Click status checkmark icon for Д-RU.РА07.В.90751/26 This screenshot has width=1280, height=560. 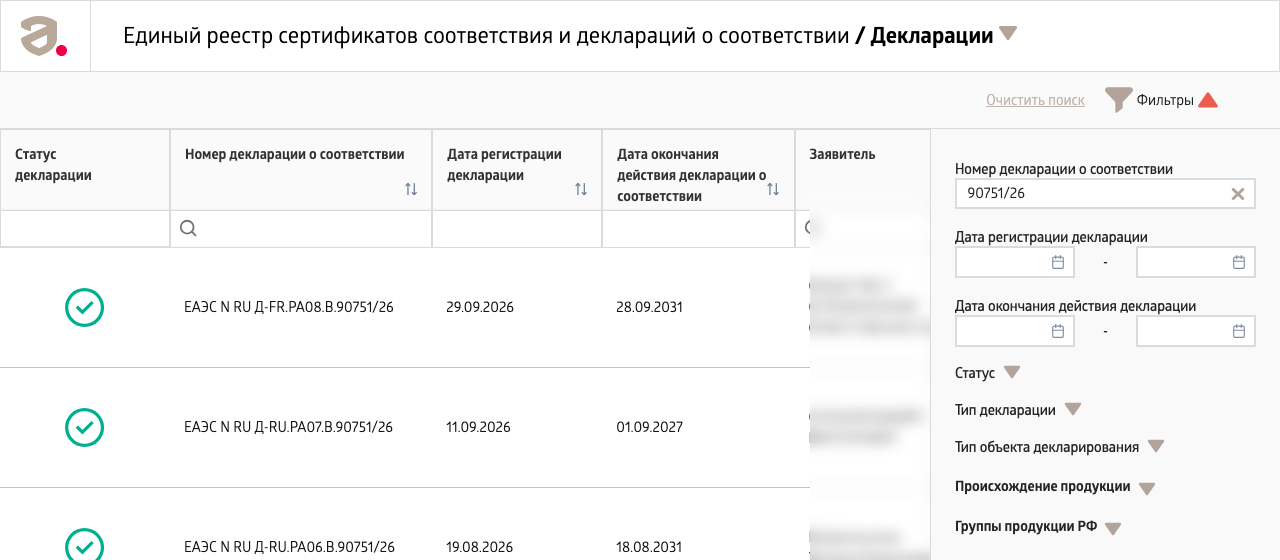(85, 427)
